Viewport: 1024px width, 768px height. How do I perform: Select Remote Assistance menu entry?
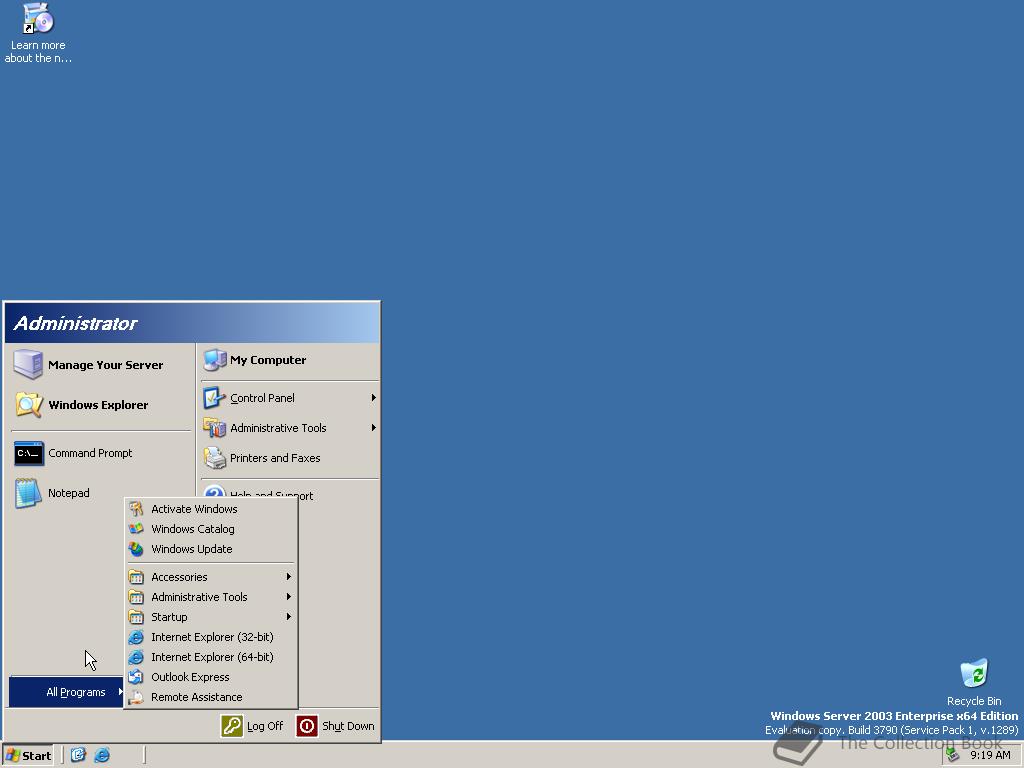(x=211, y=697)
